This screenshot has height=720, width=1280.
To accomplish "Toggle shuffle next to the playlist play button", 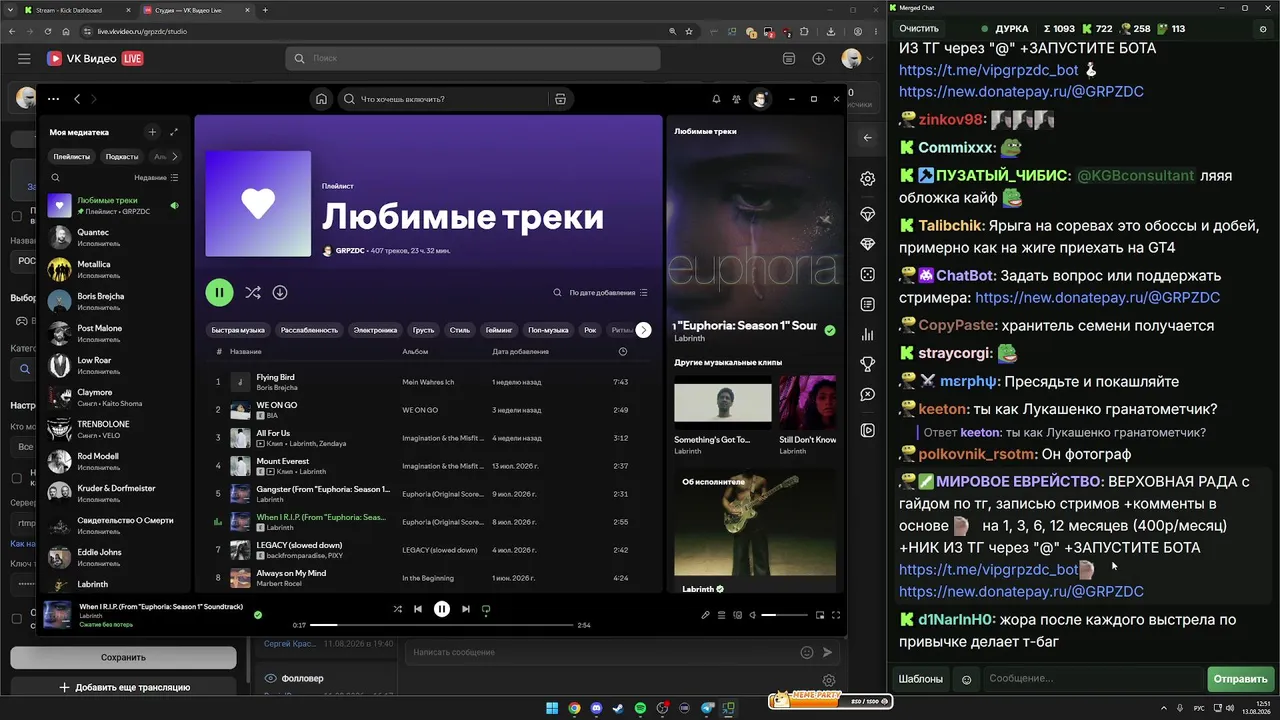I will [253, 293].
